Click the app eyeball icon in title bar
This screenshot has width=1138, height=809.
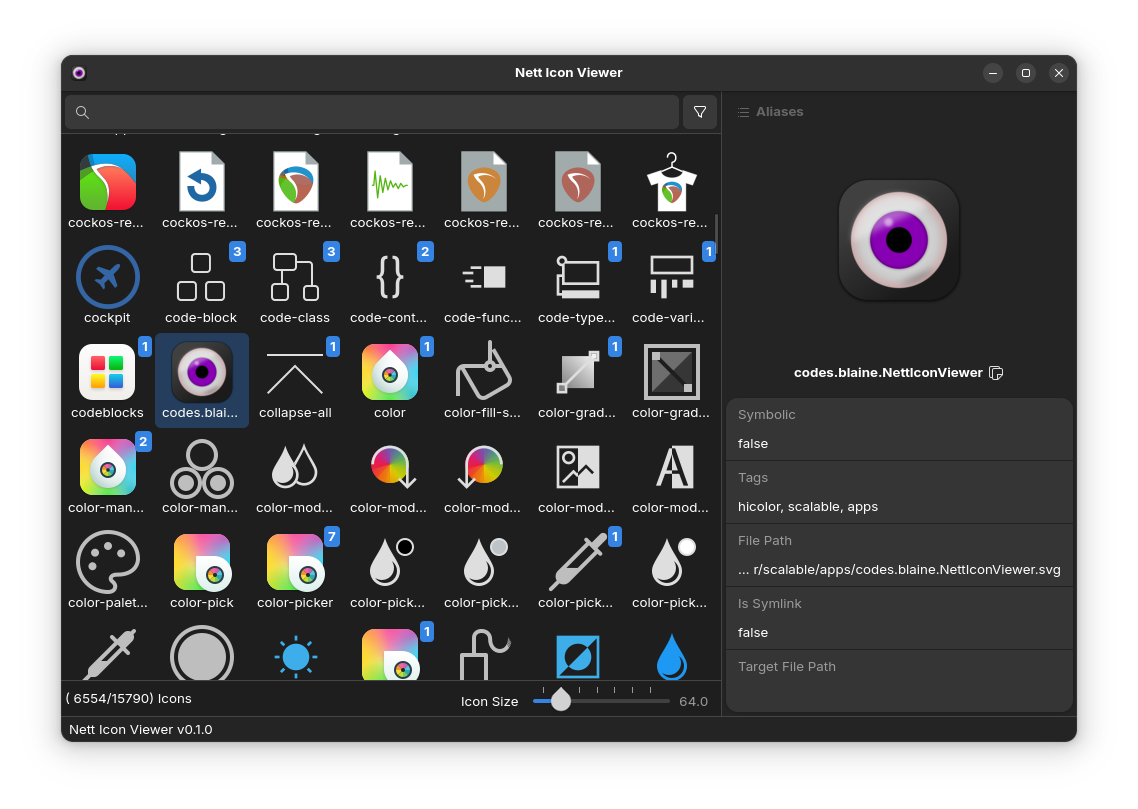click(79, 73)
